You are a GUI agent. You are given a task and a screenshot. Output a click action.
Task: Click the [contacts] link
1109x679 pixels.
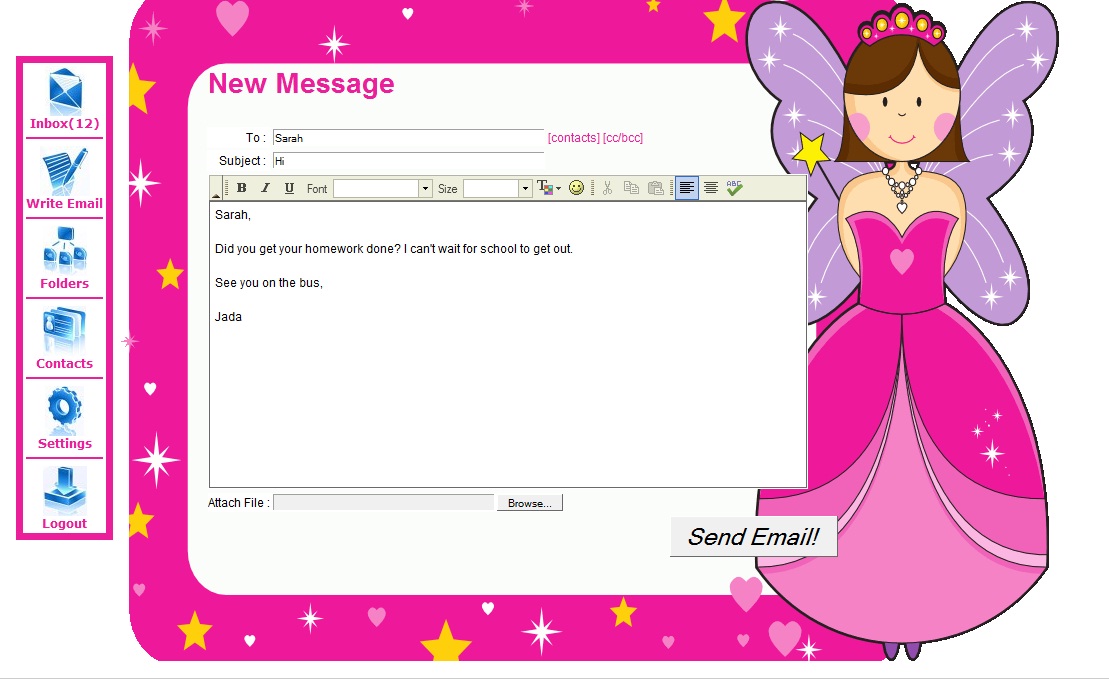point(573,138)
